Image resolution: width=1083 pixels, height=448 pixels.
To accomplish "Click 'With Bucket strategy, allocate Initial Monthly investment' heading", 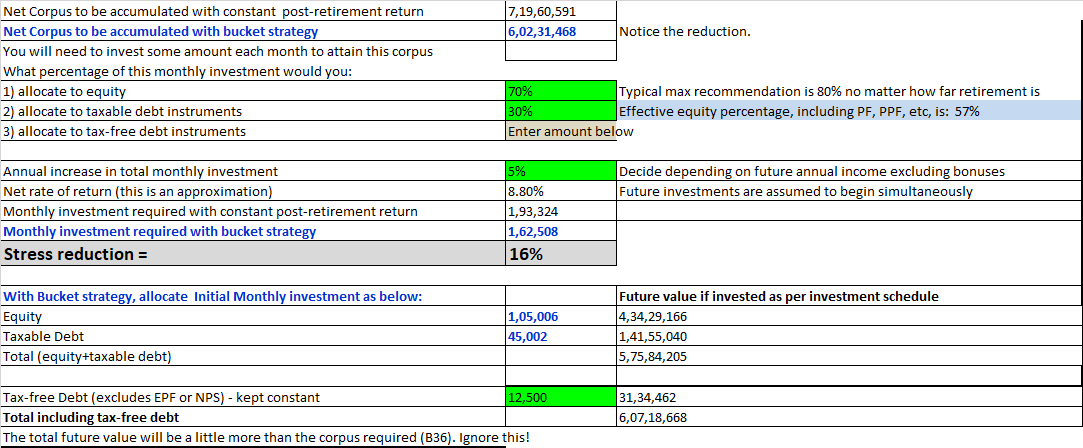I will (x=213, y=297).
